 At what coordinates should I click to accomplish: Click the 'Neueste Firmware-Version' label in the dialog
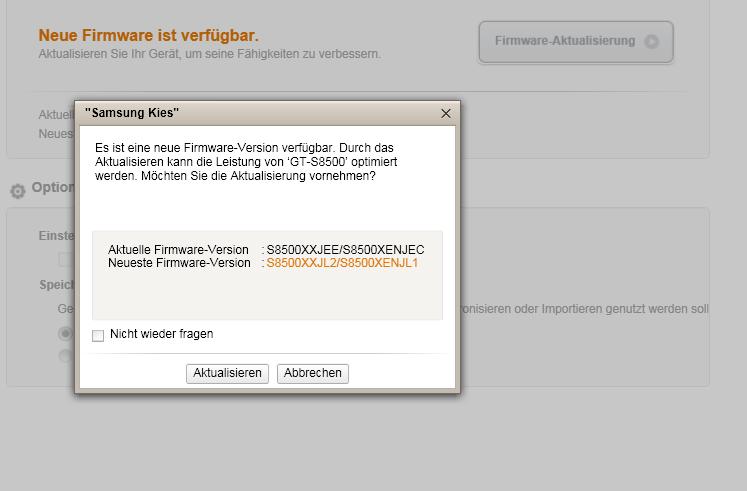coord(179,263)
